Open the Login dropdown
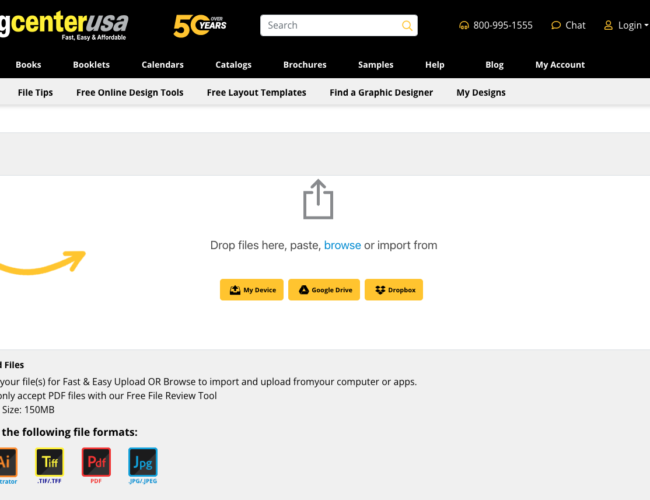The height and width of the screenshot is (500, 650). [x=625, y=25]
